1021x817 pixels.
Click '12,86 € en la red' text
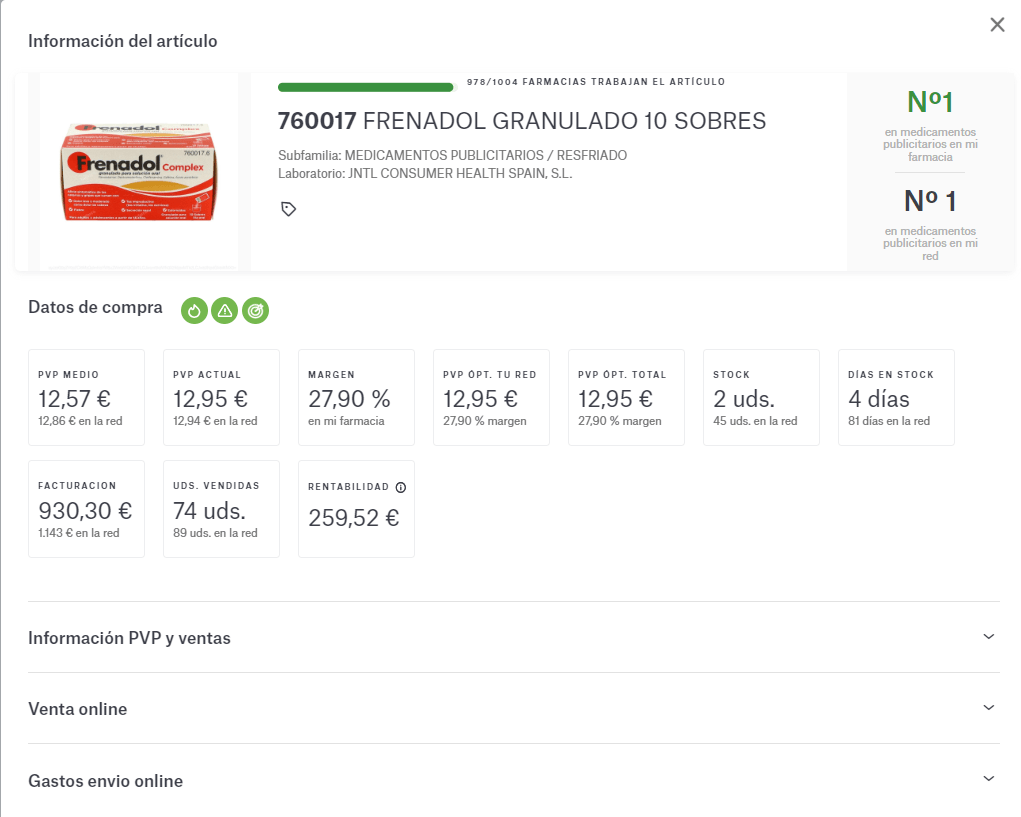point(80,421)
